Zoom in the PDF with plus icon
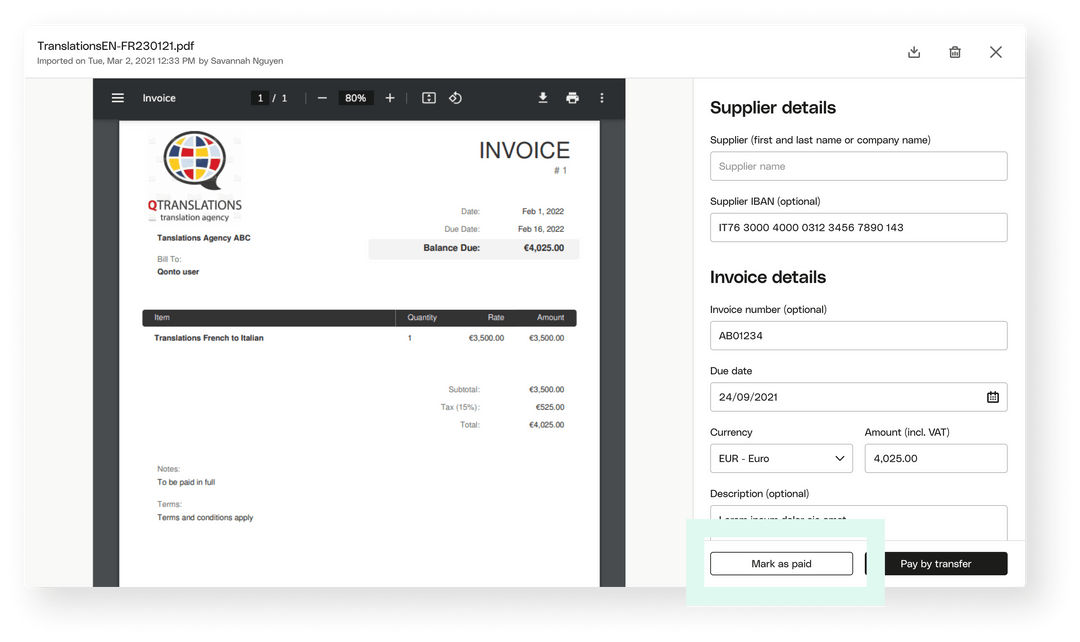1080x642 pixels. pos(390,98)
